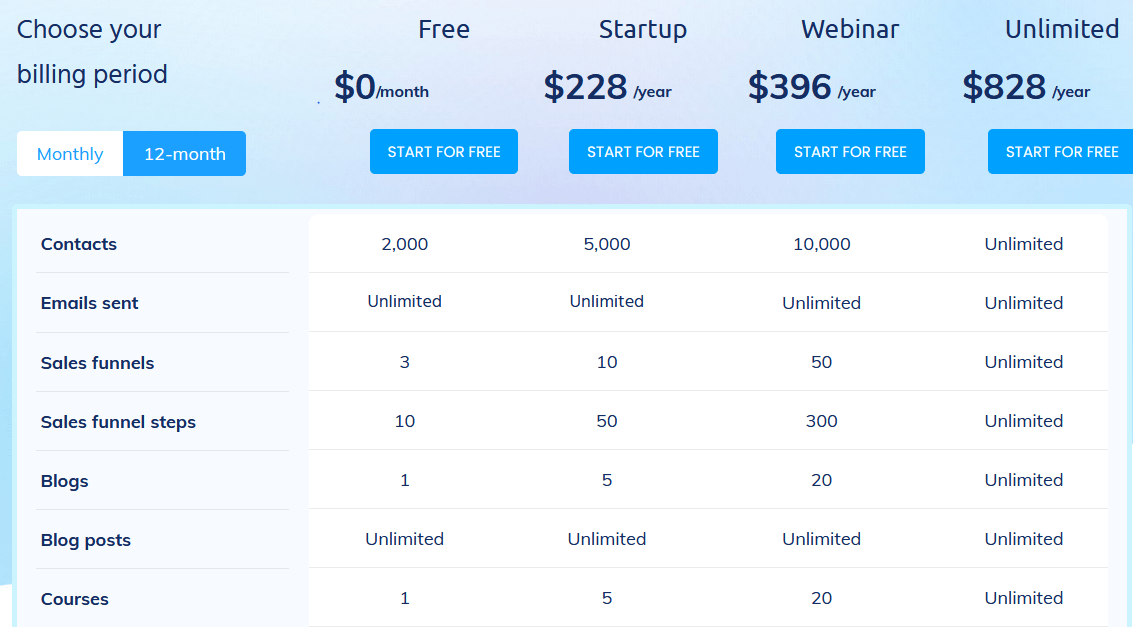Image resolution: width=1133 pixels, height=627 pixels.
Task: Click the Blogs row label
Action: pos(64,480)
